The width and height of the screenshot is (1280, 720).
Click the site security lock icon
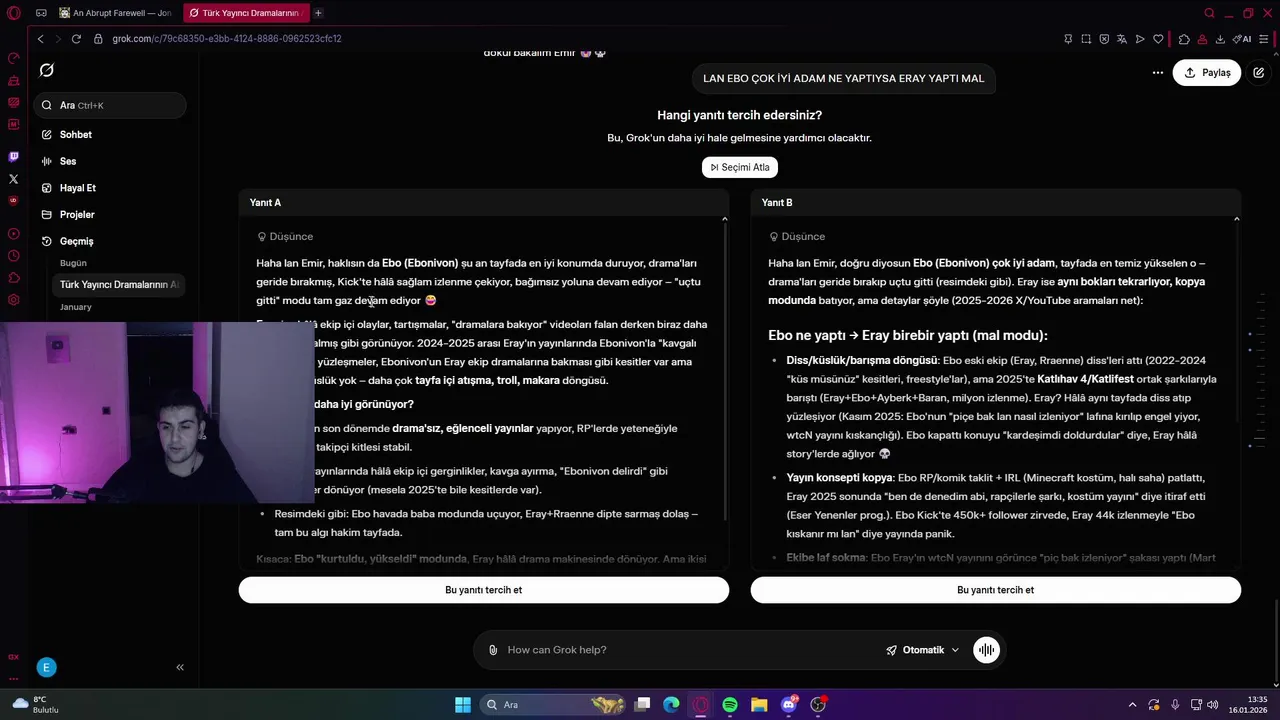(x=98, y=39)
